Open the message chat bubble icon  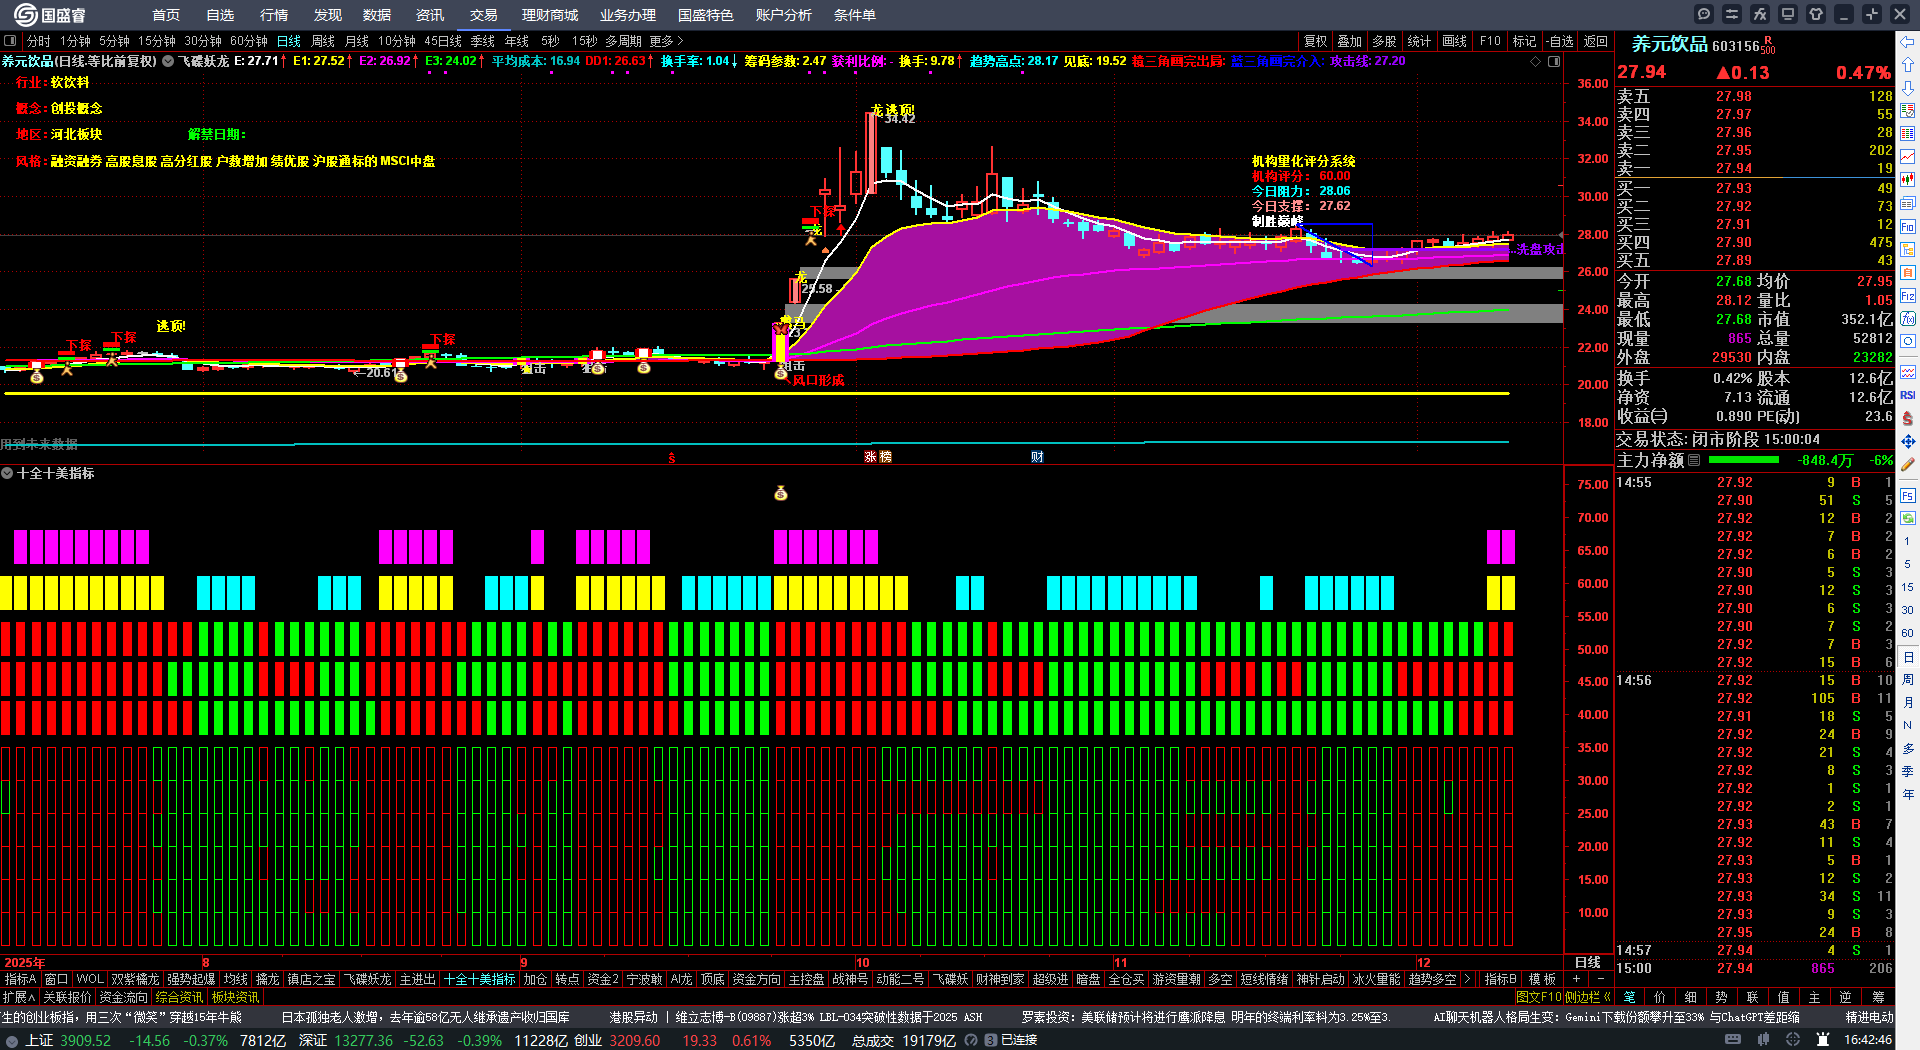click(1704, 14)
